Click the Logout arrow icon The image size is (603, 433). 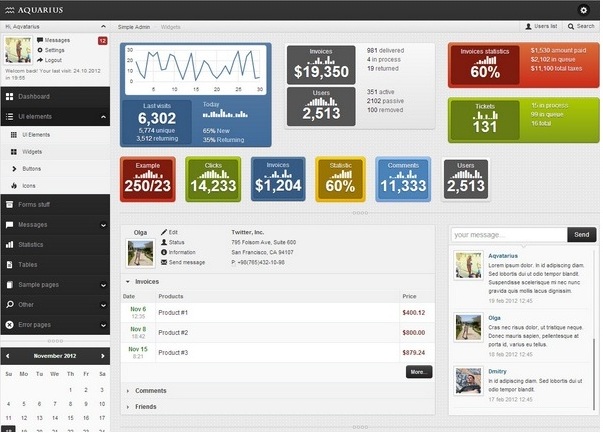(40, 60)
